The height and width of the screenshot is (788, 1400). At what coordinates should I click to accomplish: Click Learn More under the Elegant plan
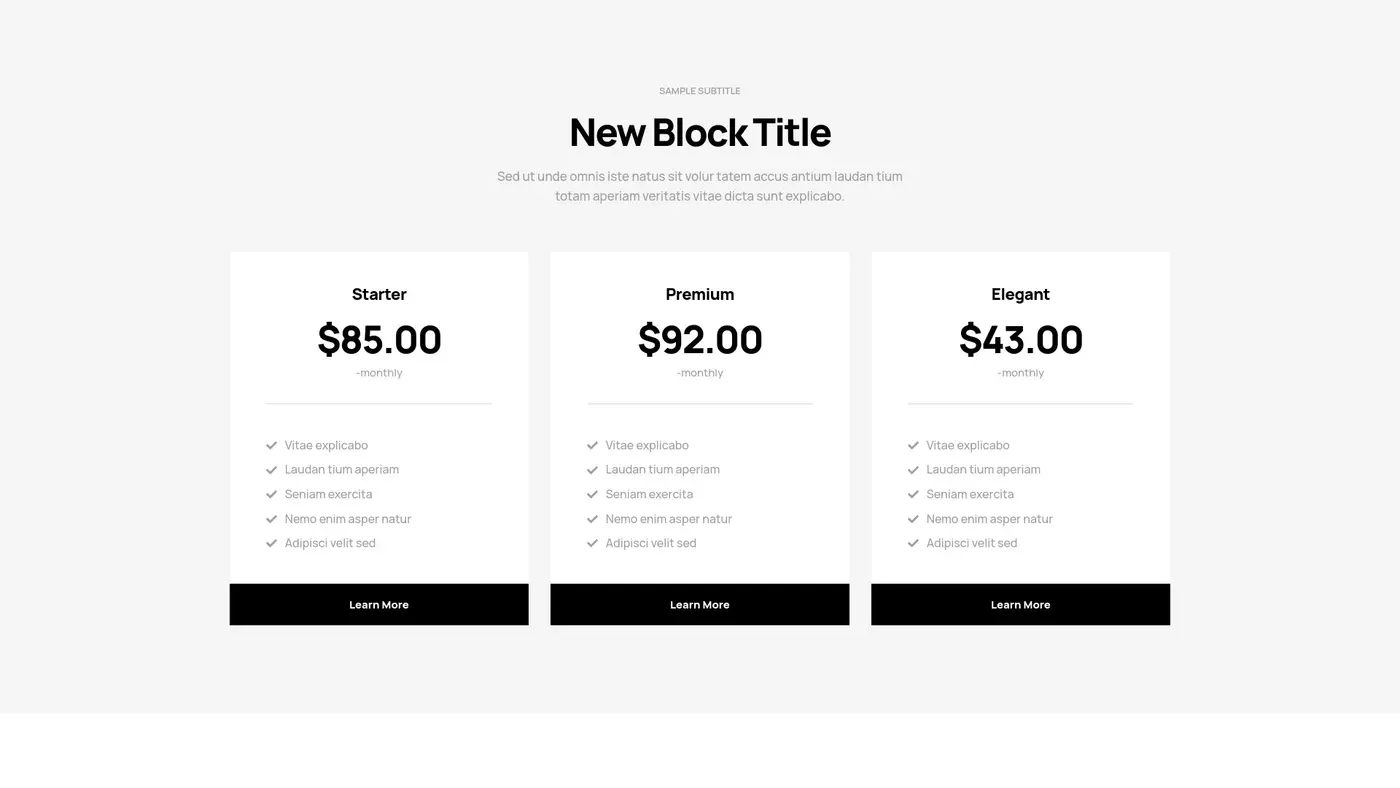pos(1020,604)
